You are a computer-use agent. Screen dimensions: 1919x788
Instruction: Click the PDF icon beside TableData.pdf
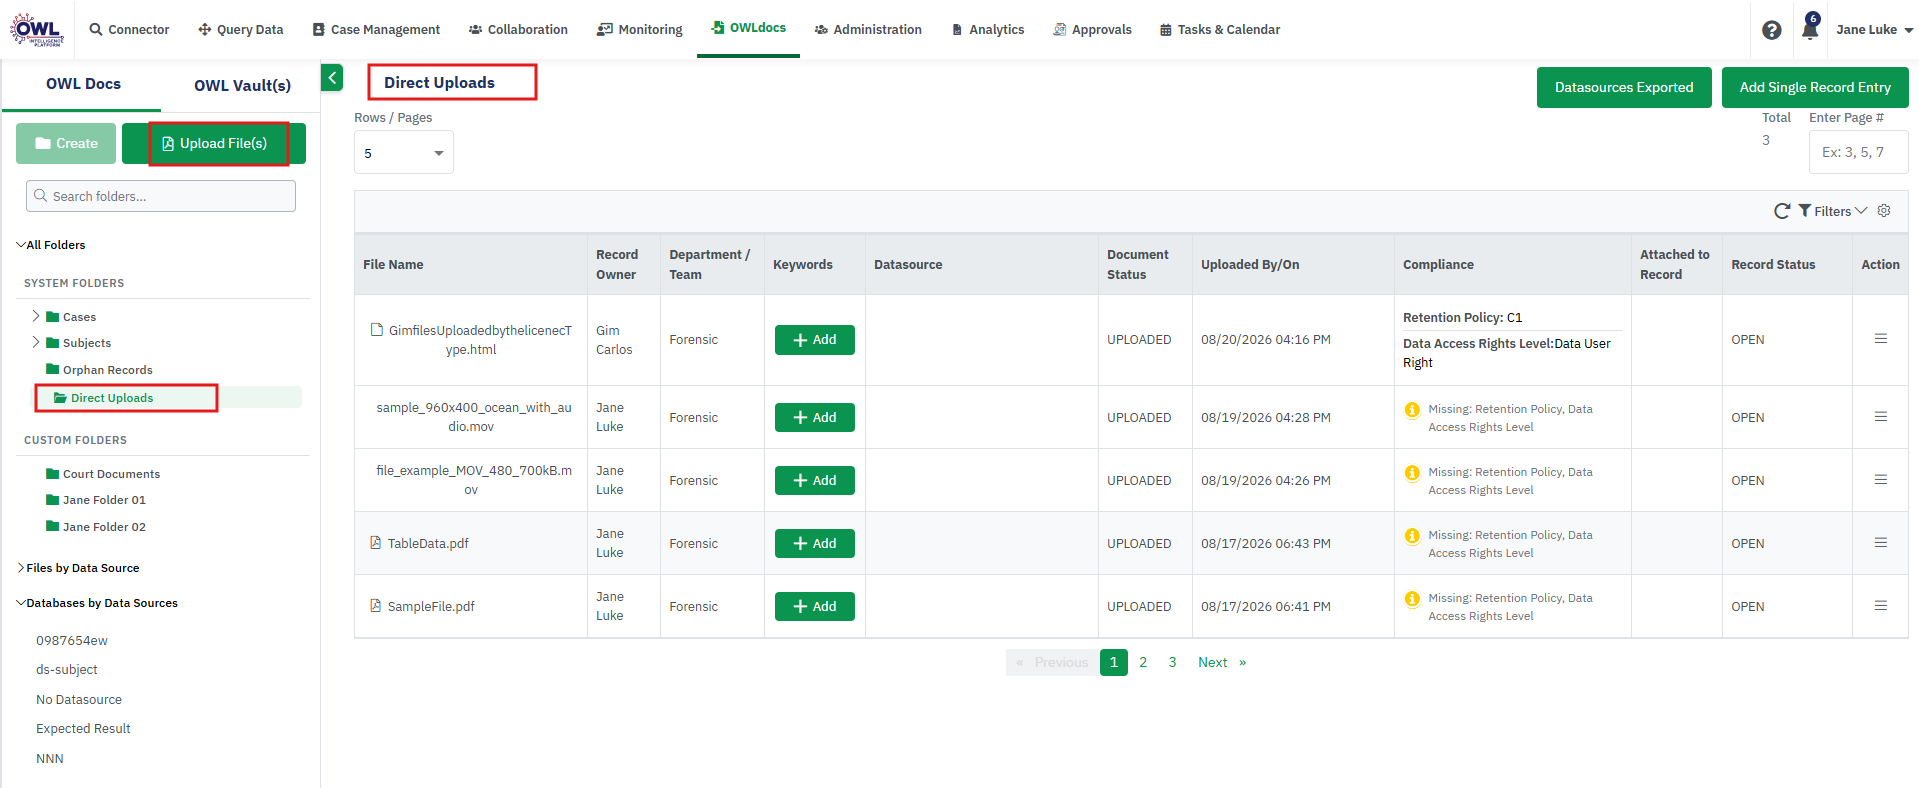click(x=376, y=543)
